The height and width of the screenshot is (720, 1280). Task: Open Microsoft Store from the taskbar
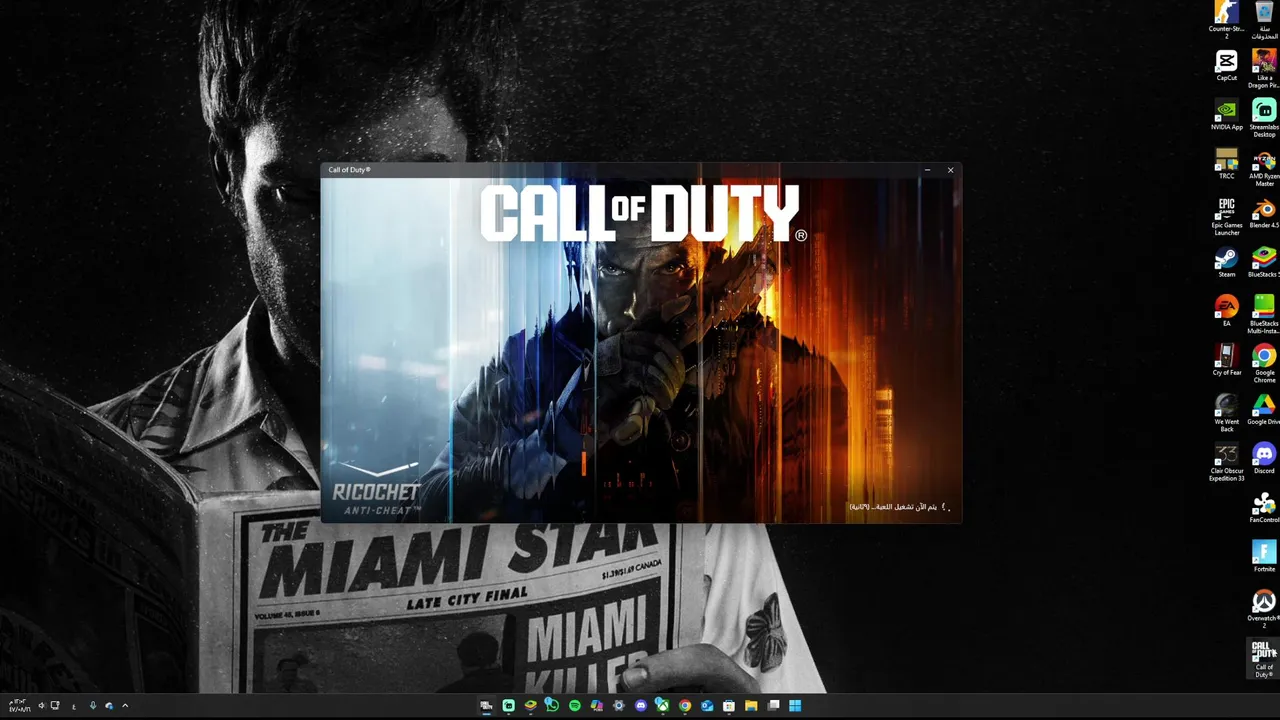coord(728,705)
